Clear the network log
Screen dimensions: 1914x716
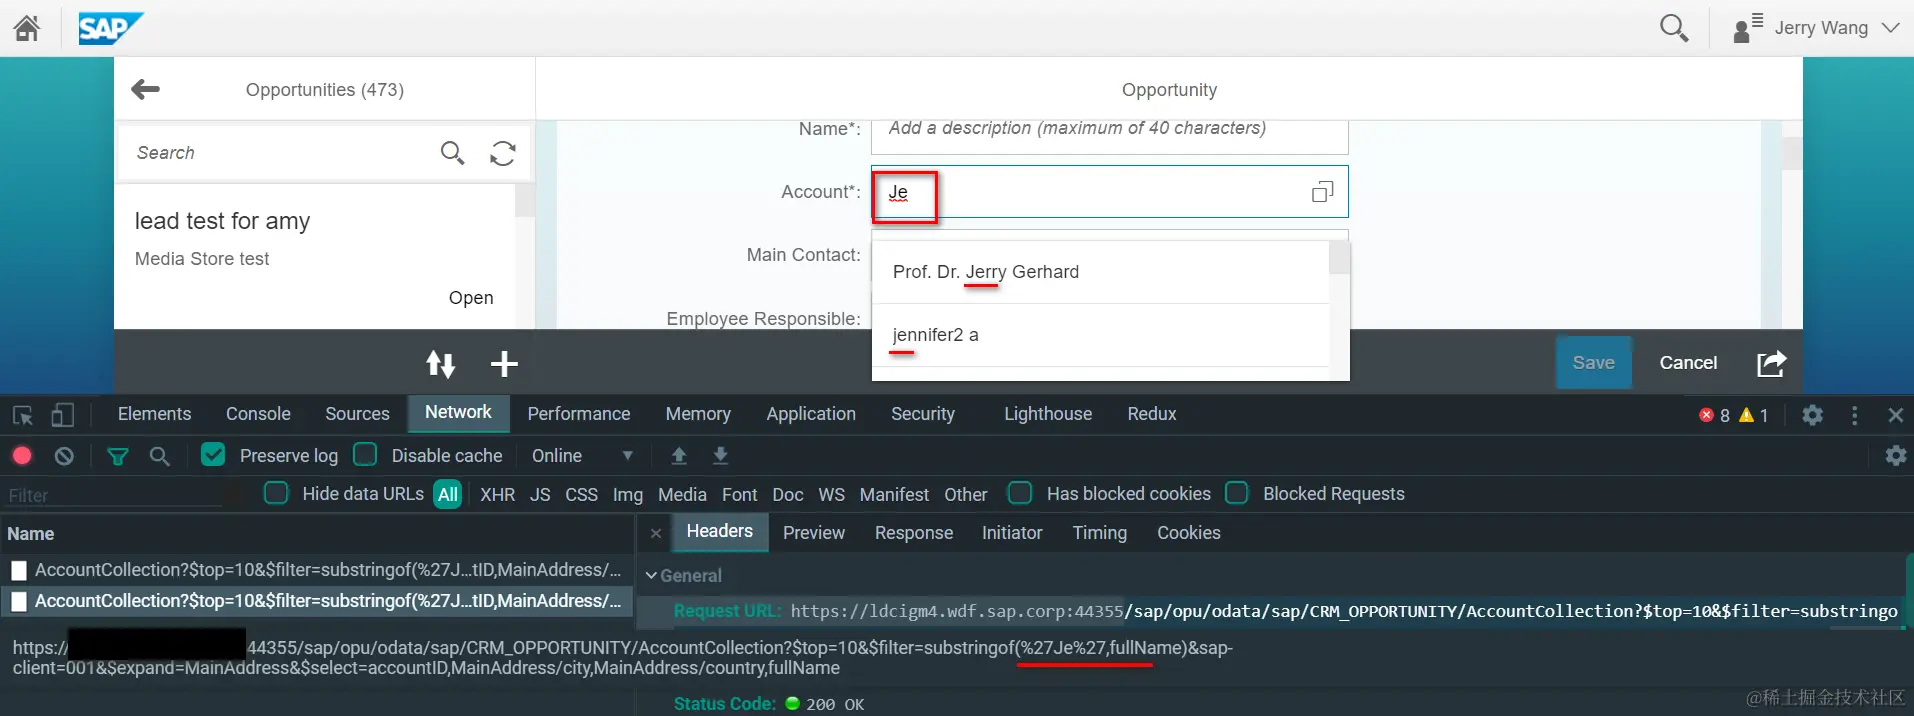[64, 456]
